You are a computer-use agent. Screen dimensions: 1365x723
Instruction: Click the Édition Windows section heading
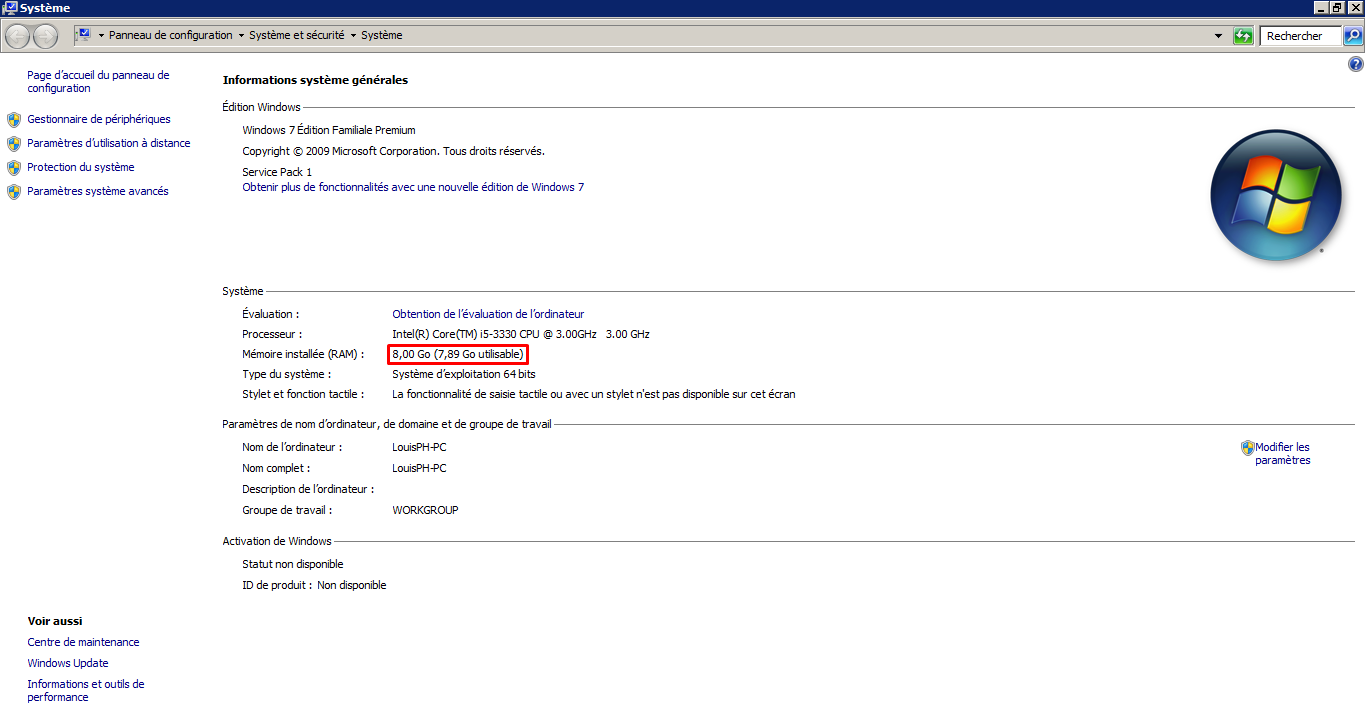[x=261, y=107]
